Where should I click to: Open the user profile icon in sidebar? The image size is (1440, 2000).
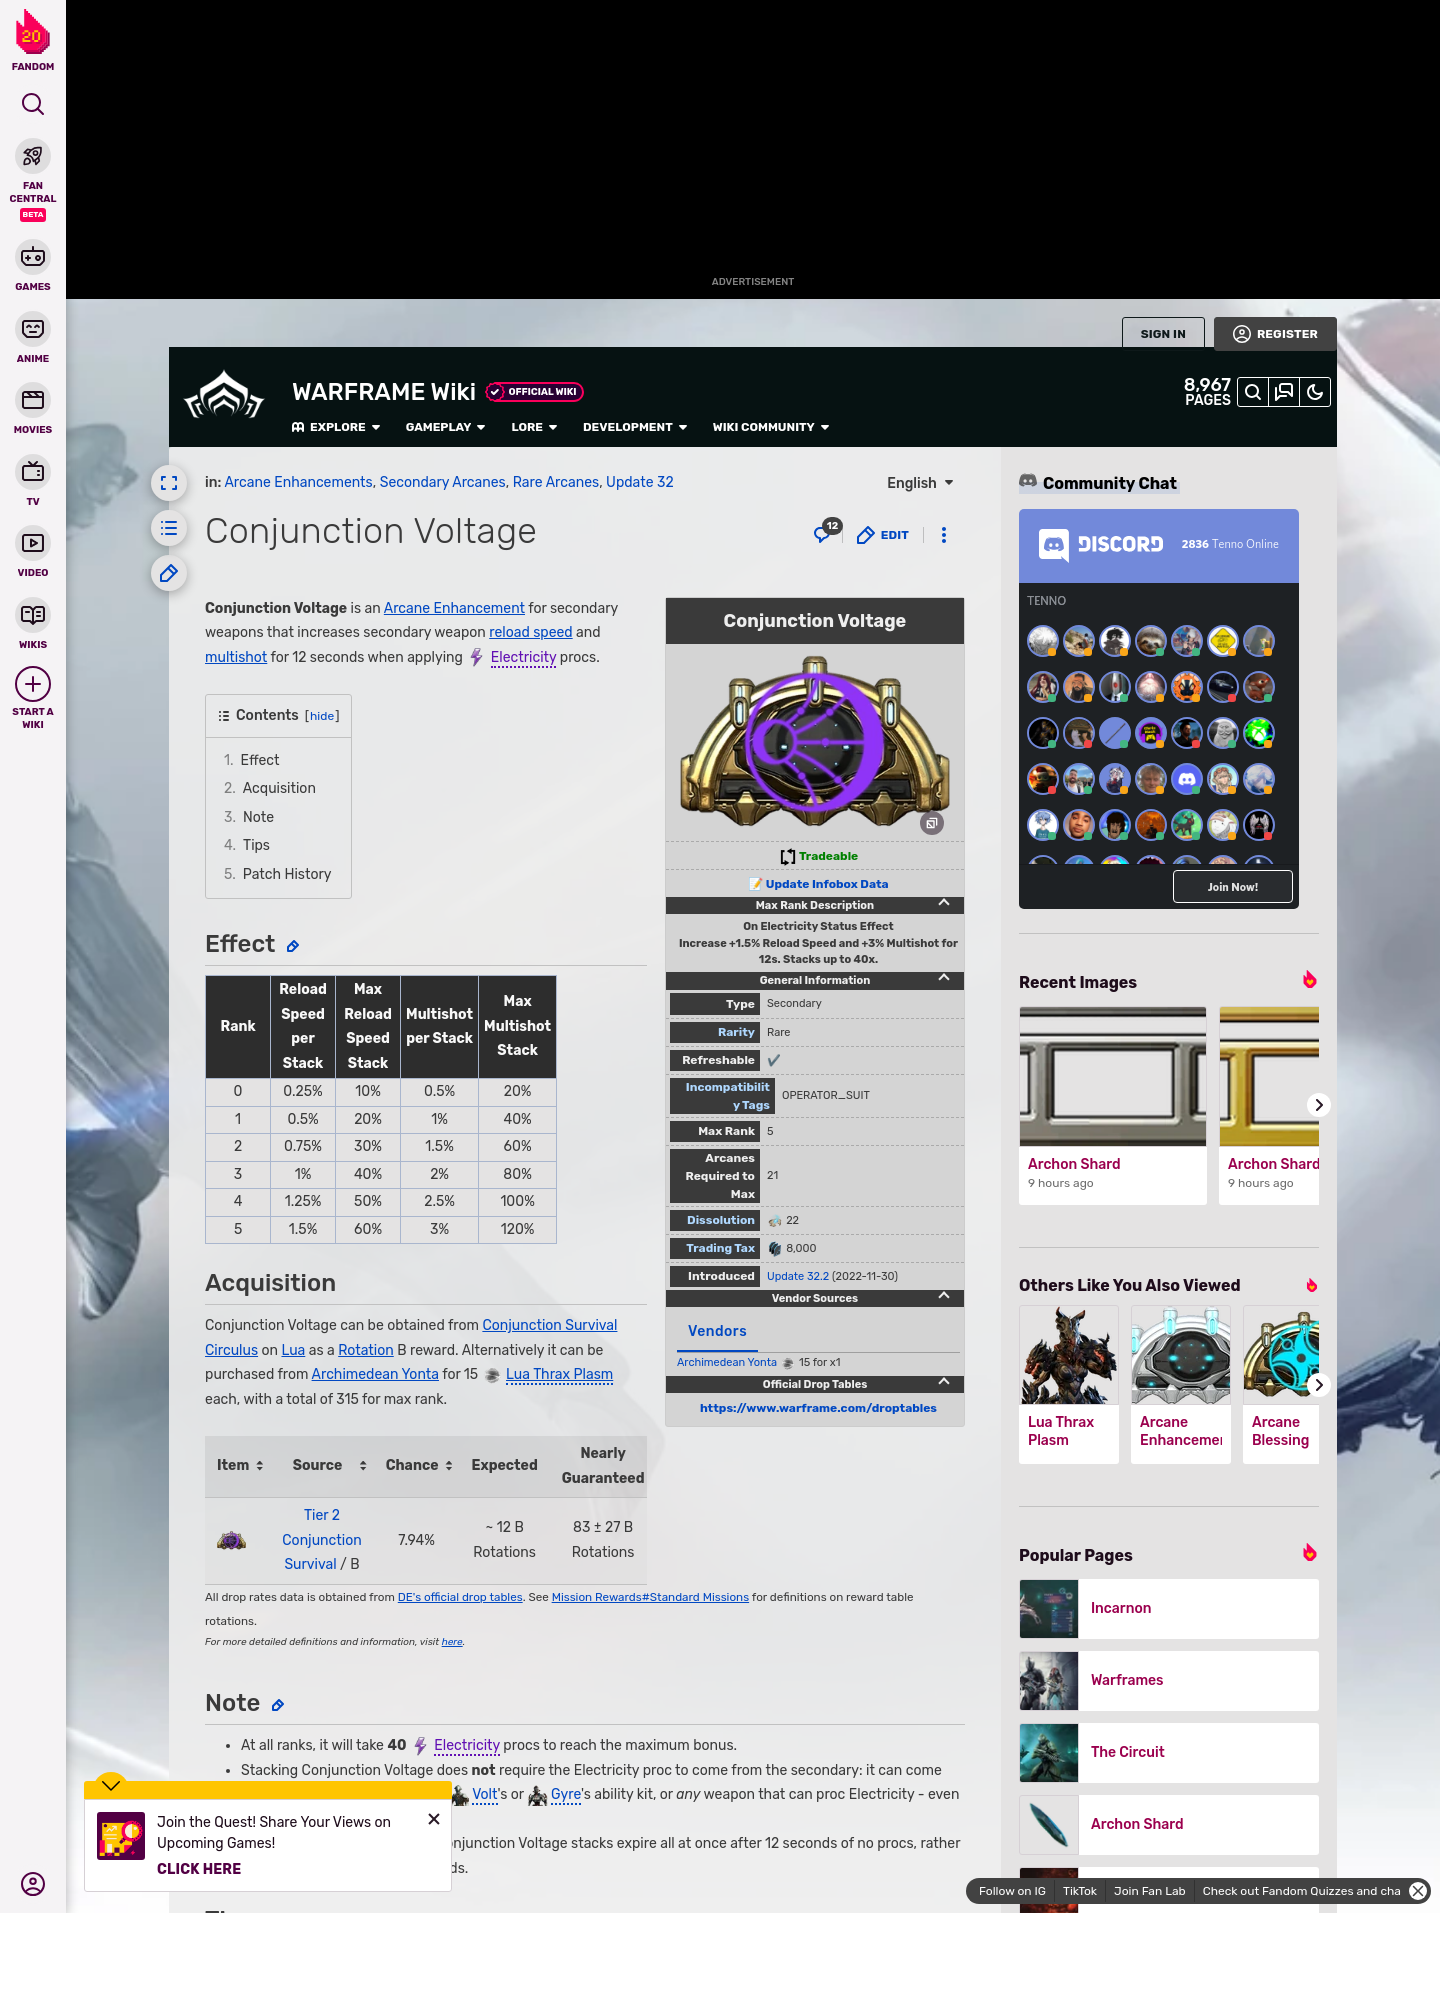(x=33, y=1884)
